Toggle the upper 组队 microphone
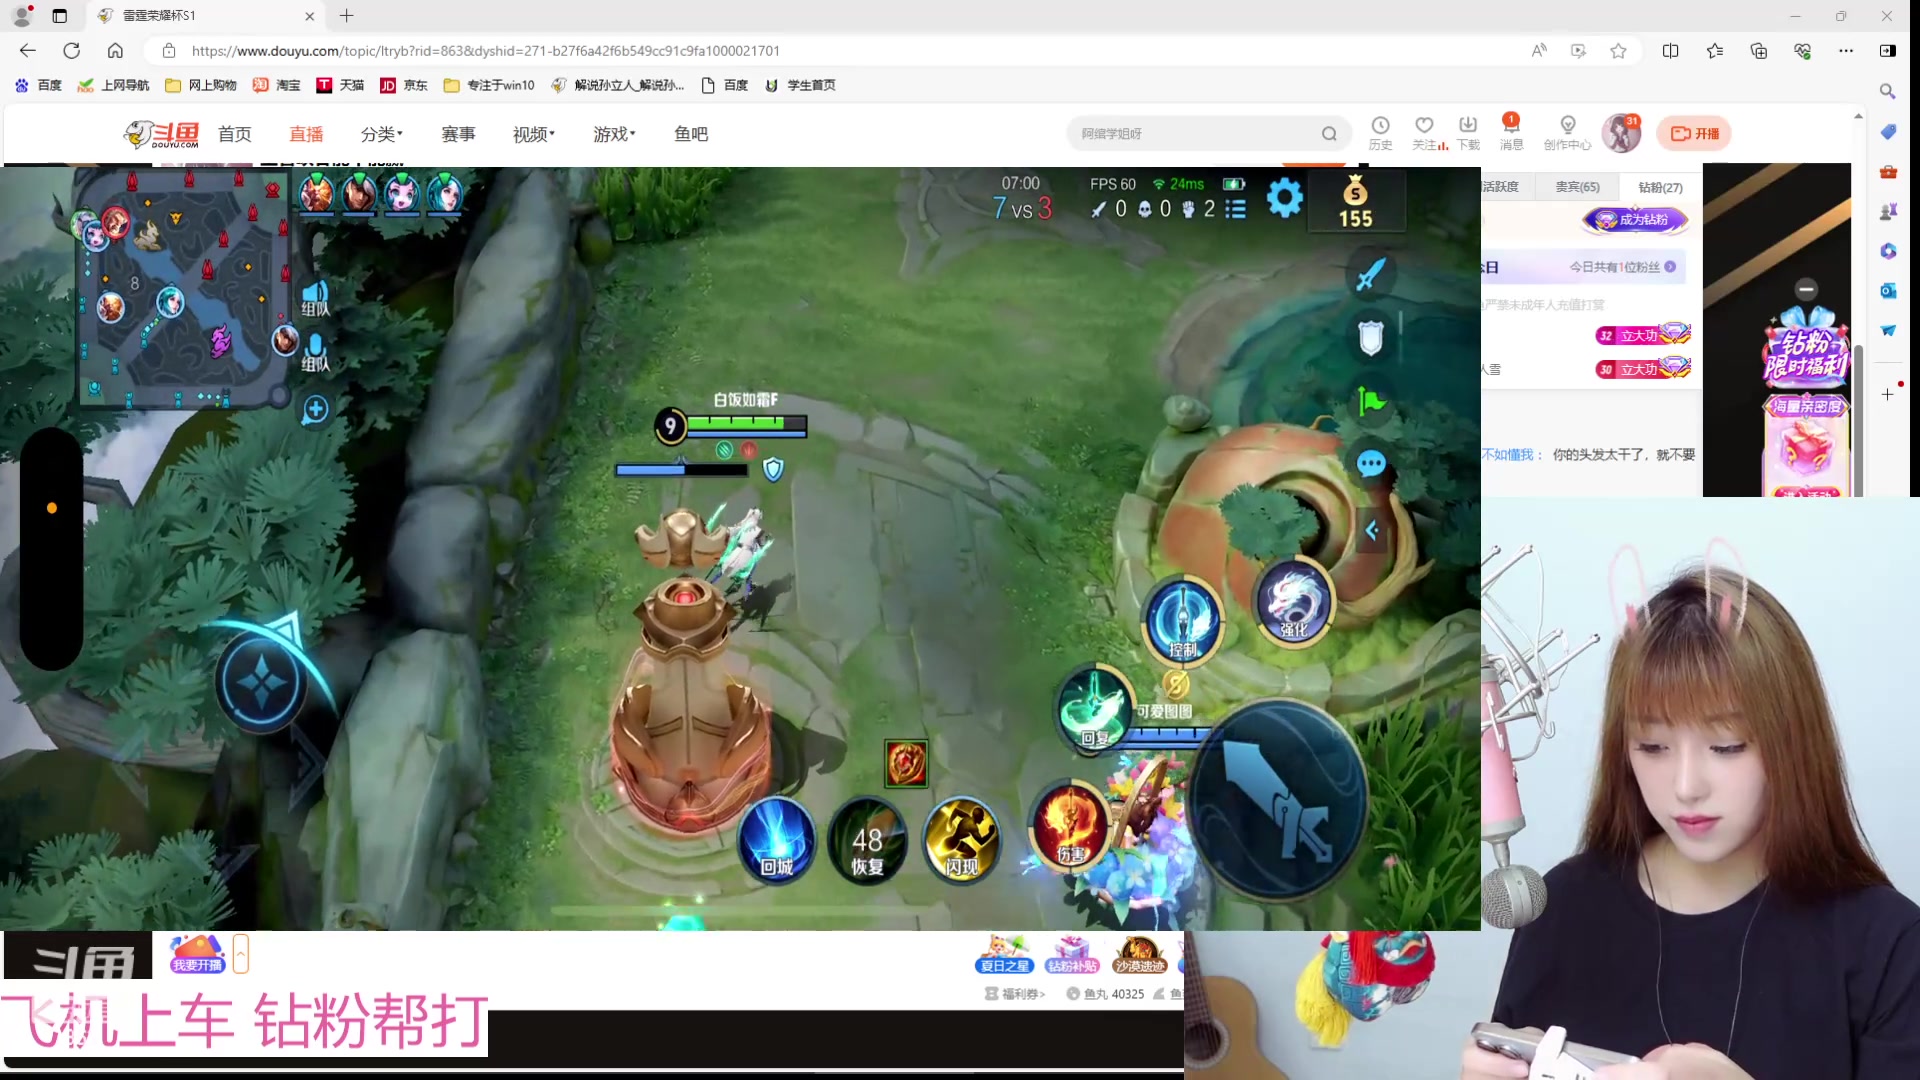 pos(315,297)
